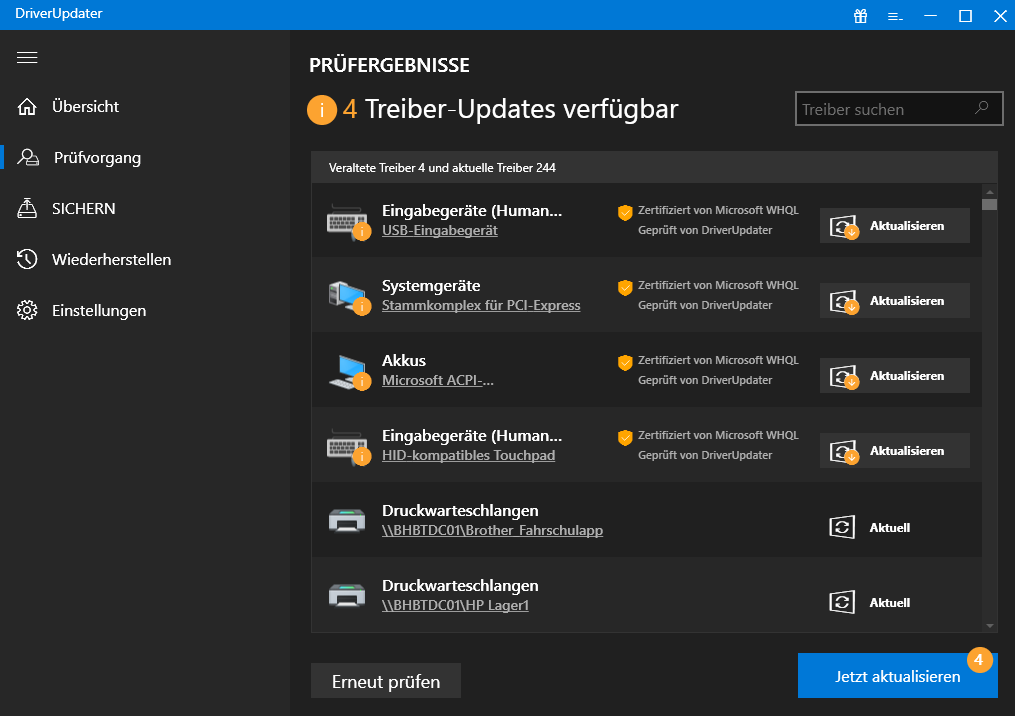Click the magnifier icon in search box
The image size is (1015, 716).
(x=982, y=108)
